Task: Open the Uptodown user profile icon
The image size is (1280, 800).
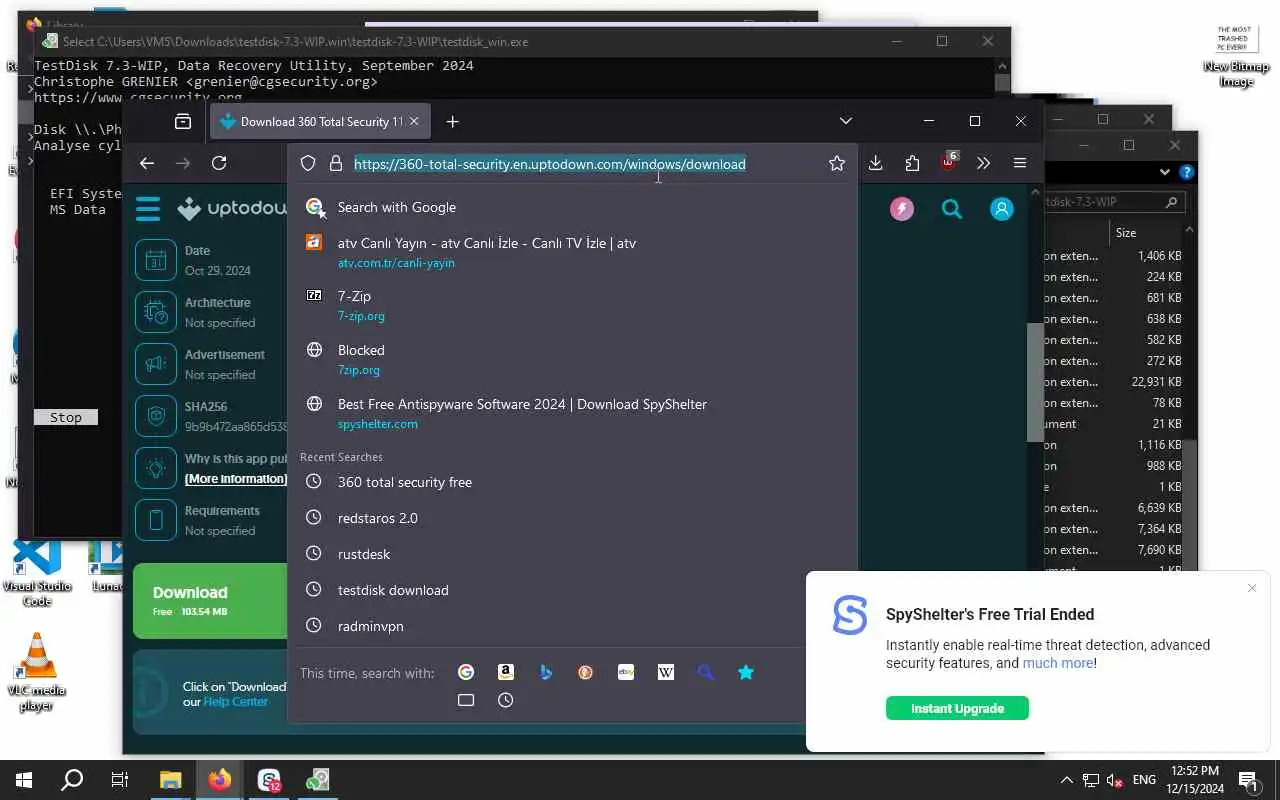Action: (x=1002, y=208)
